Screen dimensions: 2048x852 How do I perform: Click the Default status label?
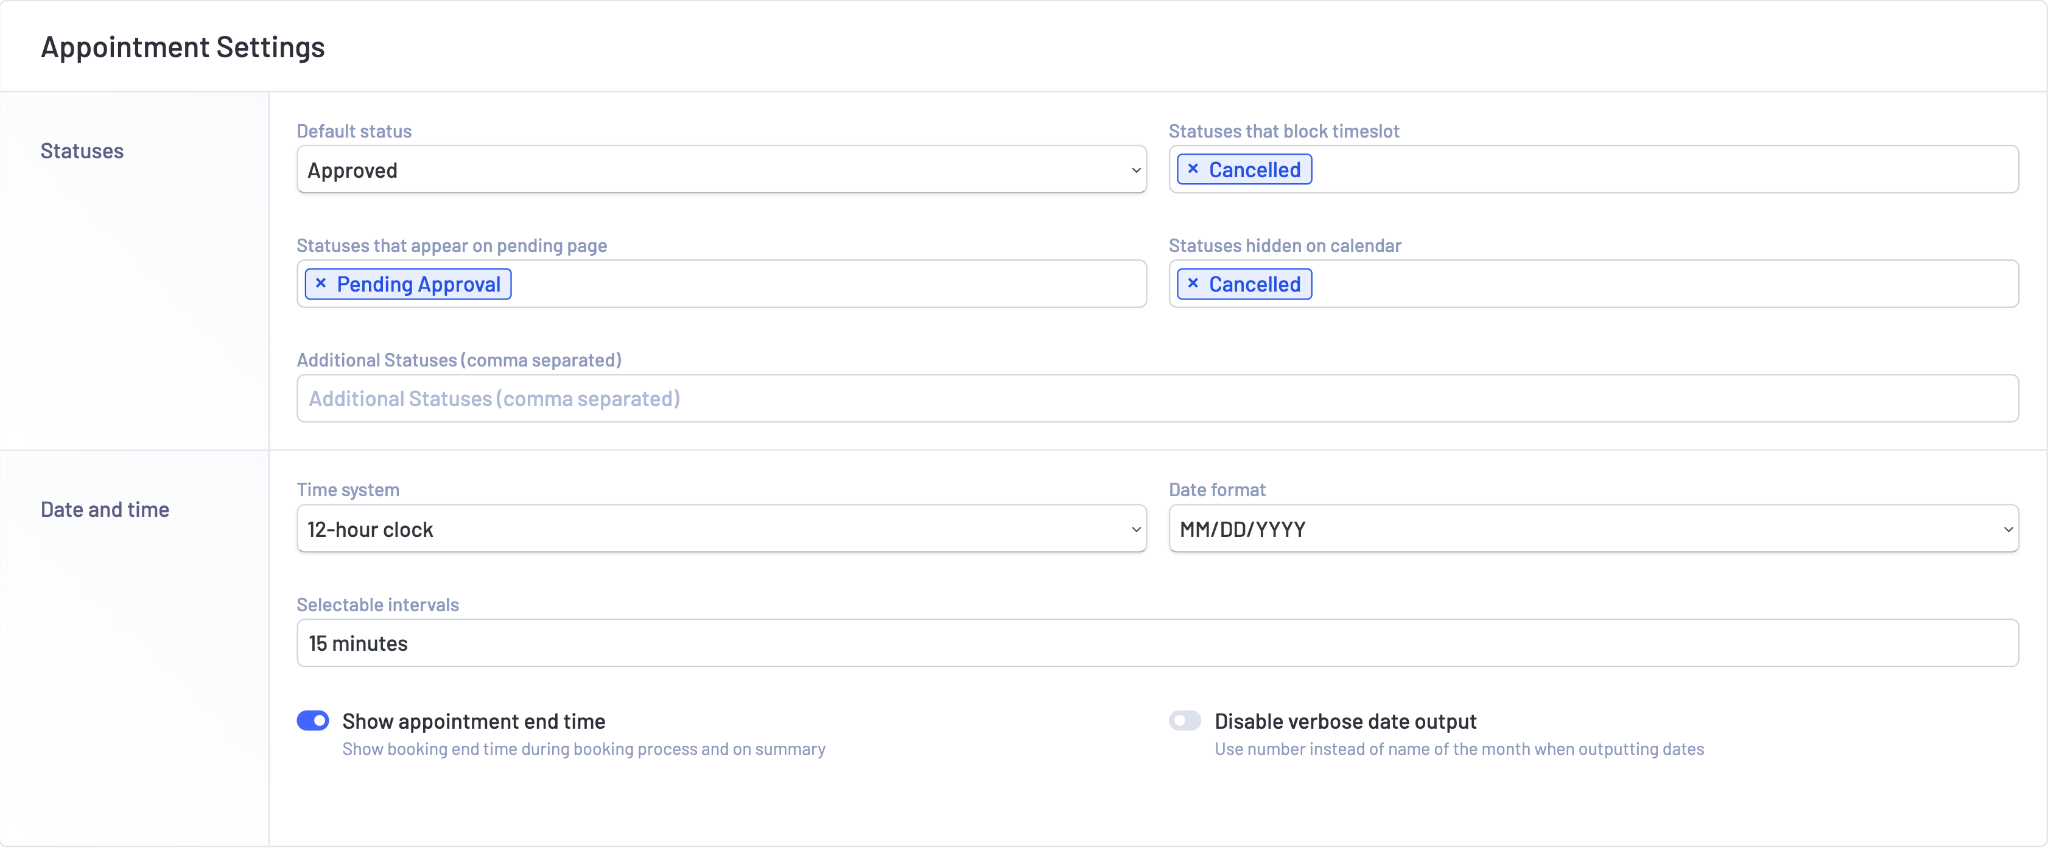354,131
